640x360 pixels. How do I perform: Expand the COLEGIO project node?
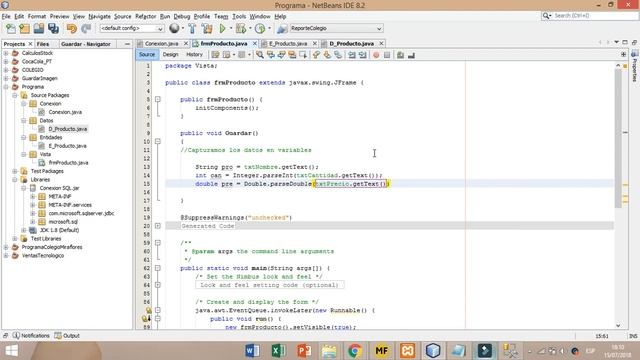point(6,70)
